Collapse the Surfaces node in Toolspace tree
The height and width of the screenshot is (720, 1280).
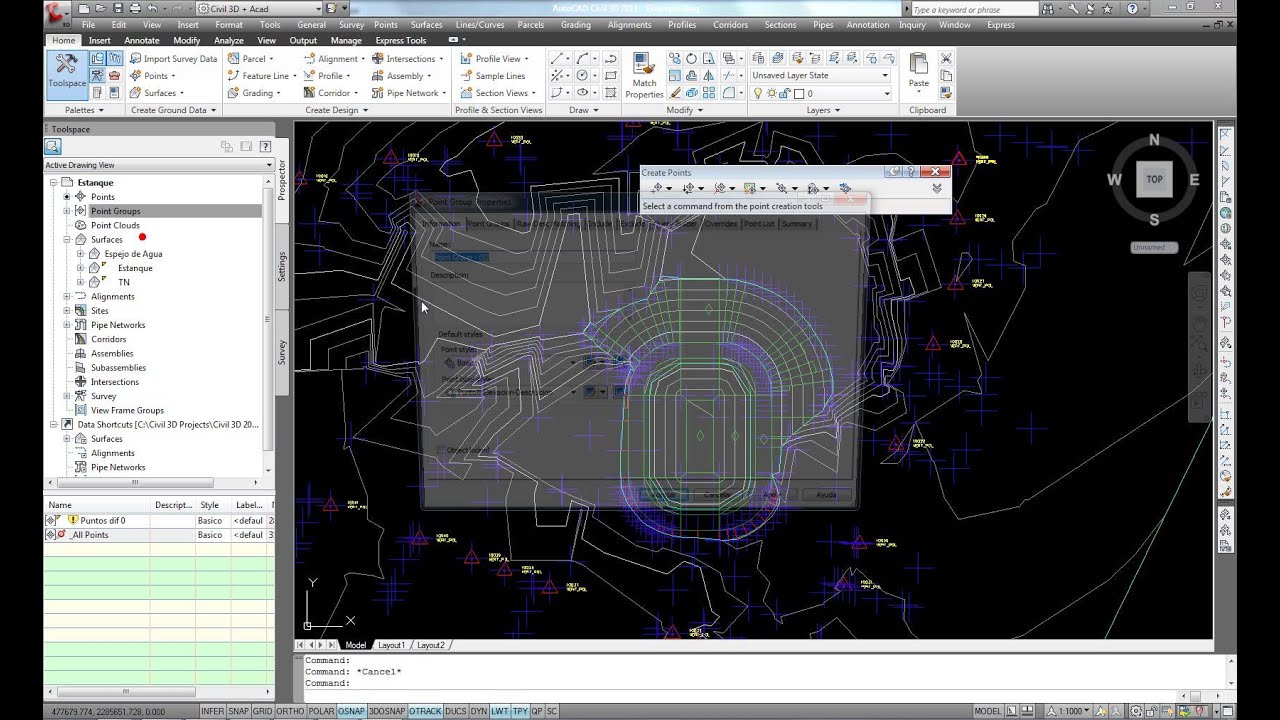[x=68, y=240]
